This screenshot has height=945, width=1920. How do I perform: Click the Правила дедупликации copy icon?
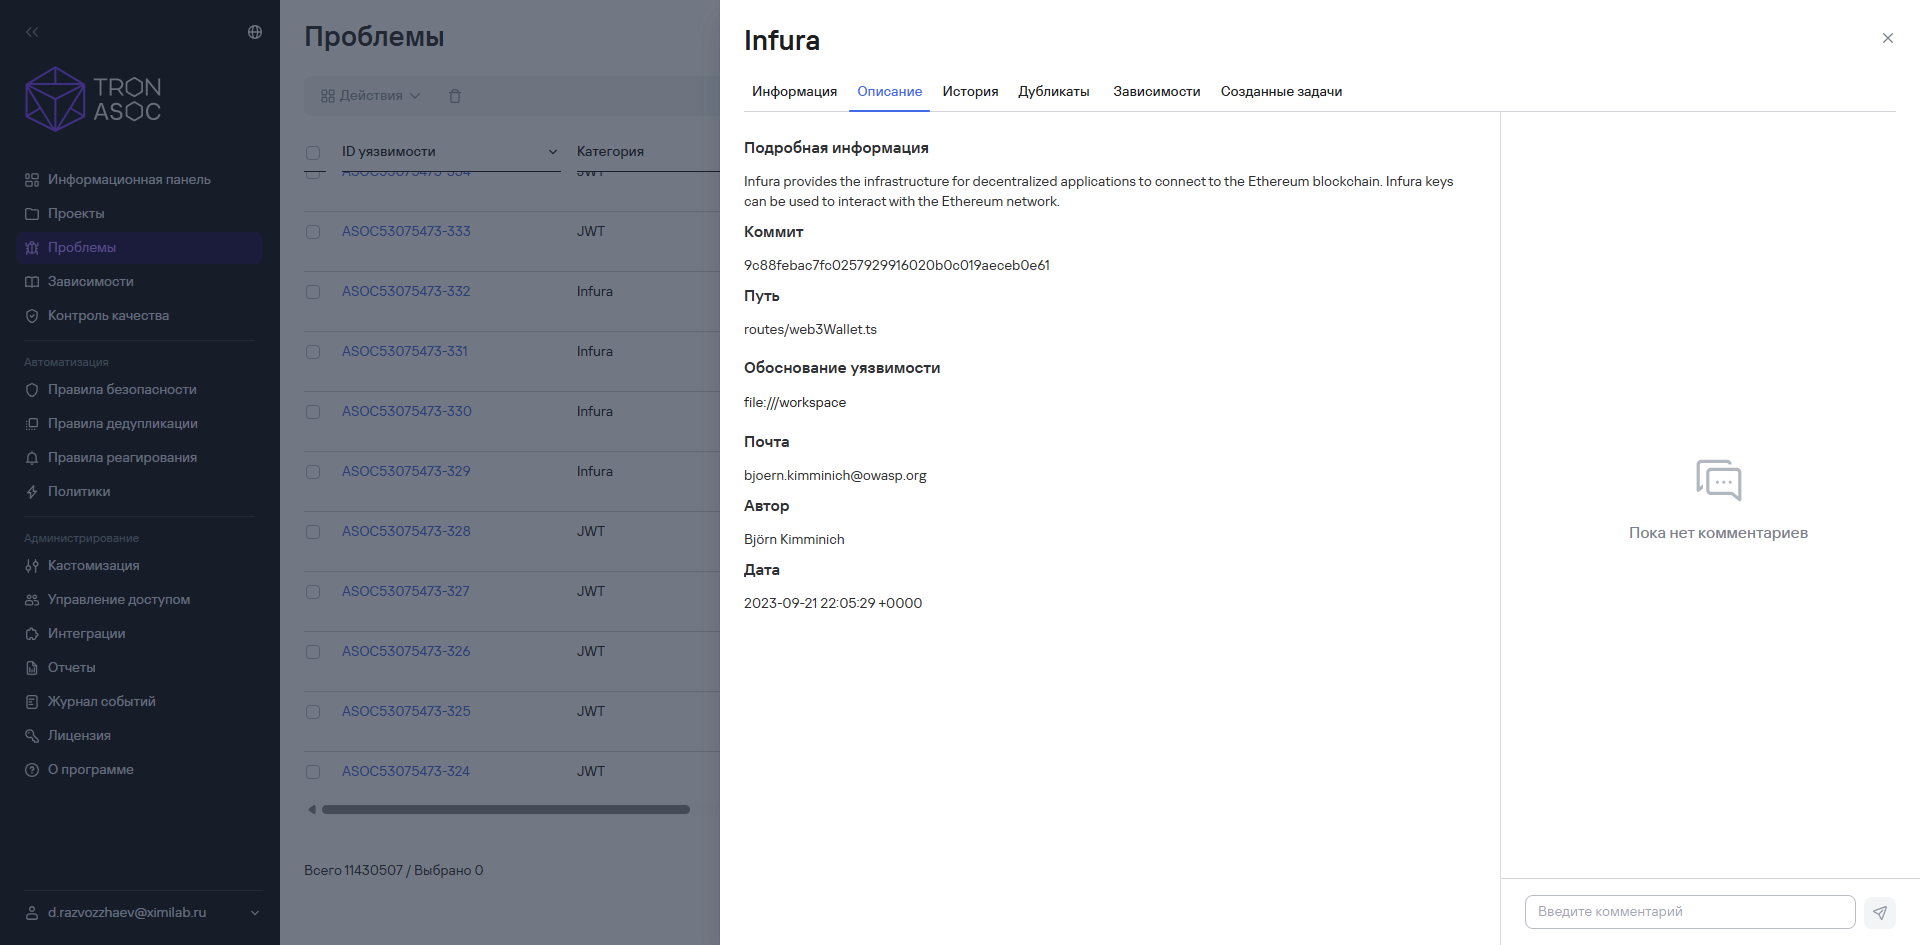[x=32, y=424]
